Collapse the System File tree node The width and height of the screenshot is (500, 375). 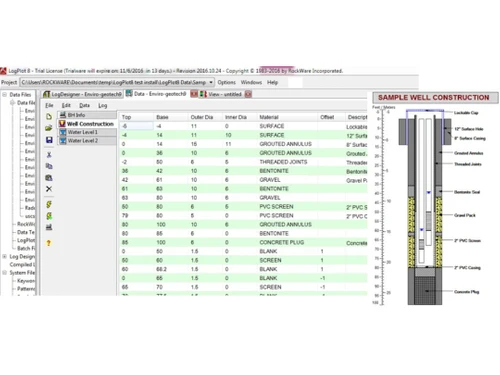pyautogui.click(x=5, y=273)
